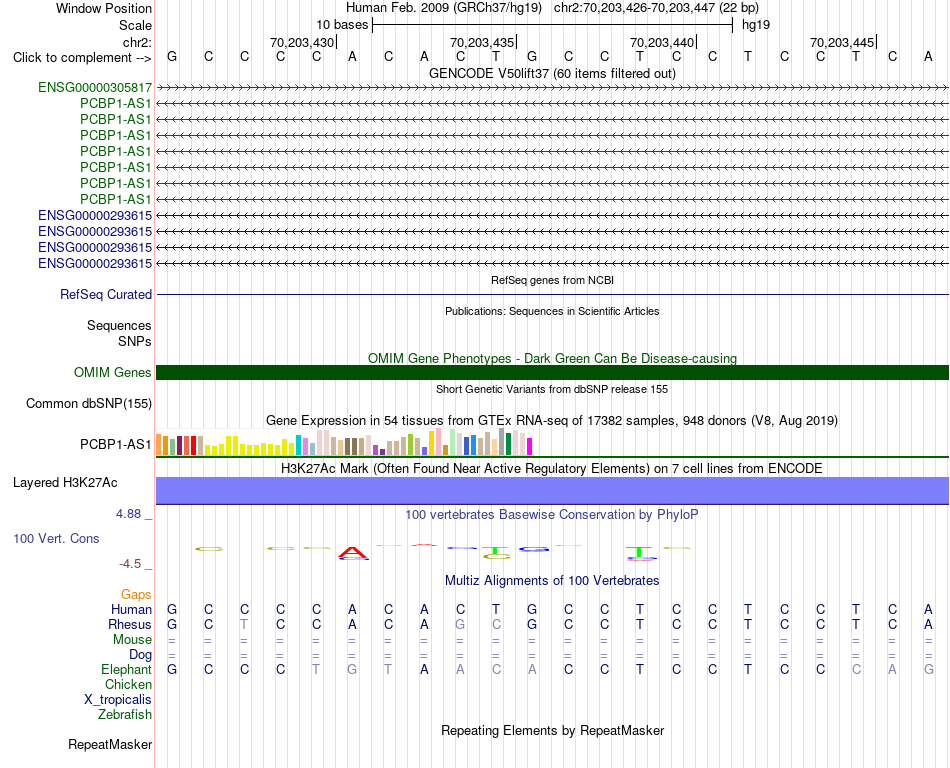Select the Mouse alignment row label
The height and width of the screenshot is (768, 950).
tap(132, 640)
